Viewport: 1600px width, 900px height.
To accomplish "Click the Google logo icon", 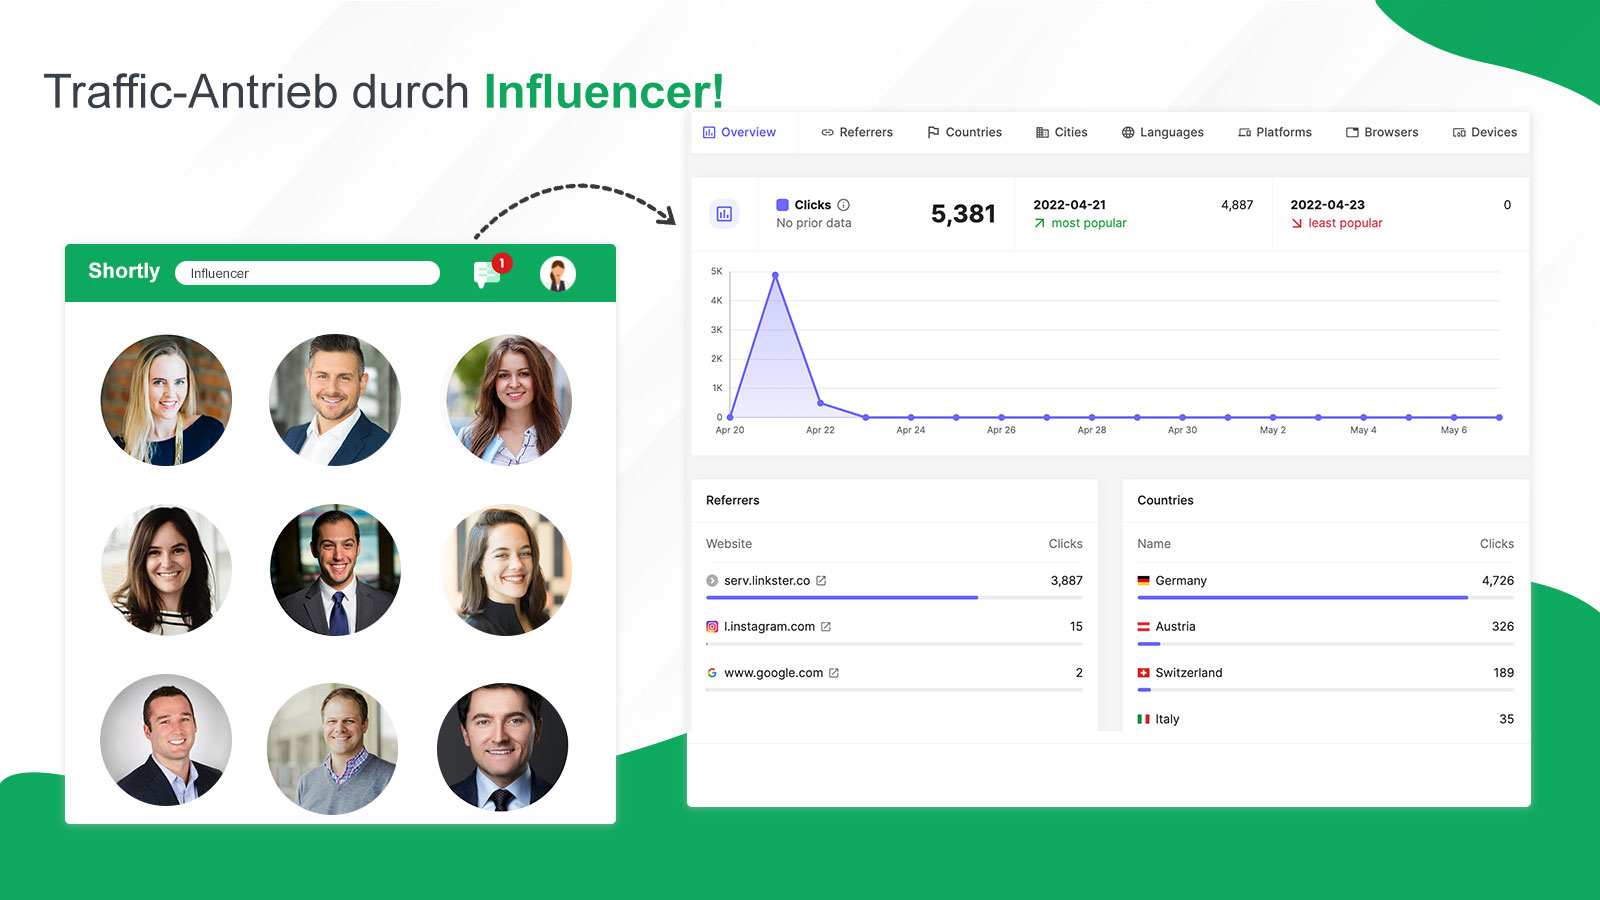I will (x=712, y=673).
